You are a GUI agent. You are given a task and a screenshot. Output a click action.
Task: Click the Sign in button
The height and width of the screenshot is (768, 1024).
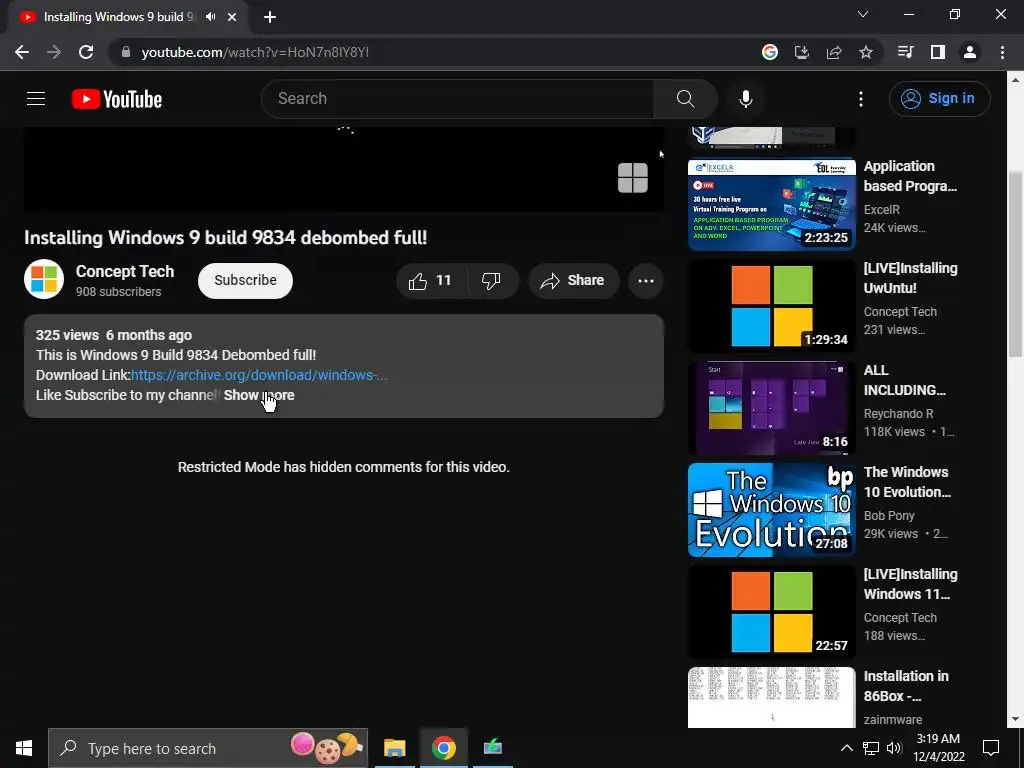939,99
